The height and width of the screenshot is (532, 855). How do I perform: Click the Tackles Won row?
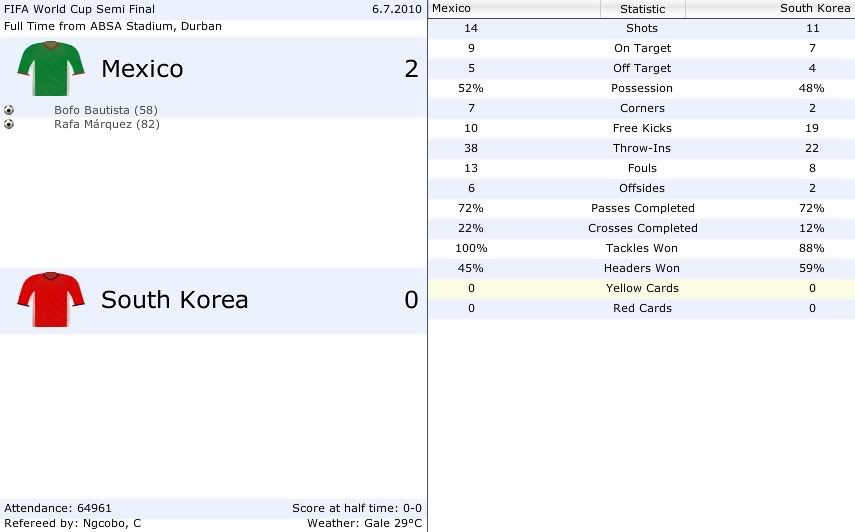pos(641,249)
